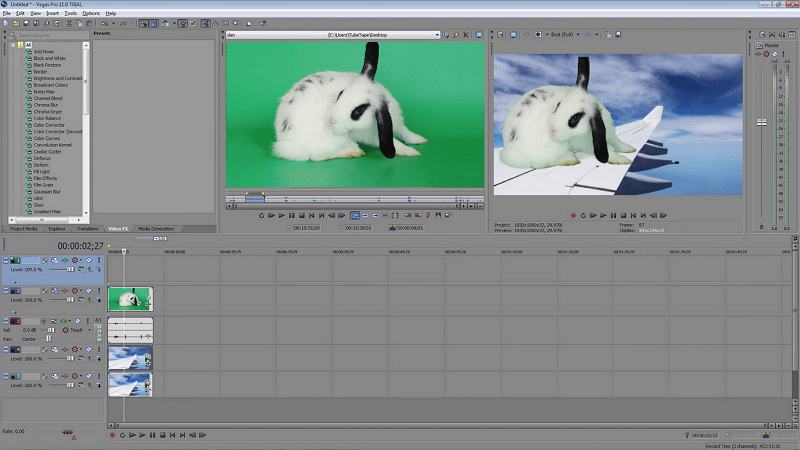Switch to the Transitions tab

(x=87, y=229)
